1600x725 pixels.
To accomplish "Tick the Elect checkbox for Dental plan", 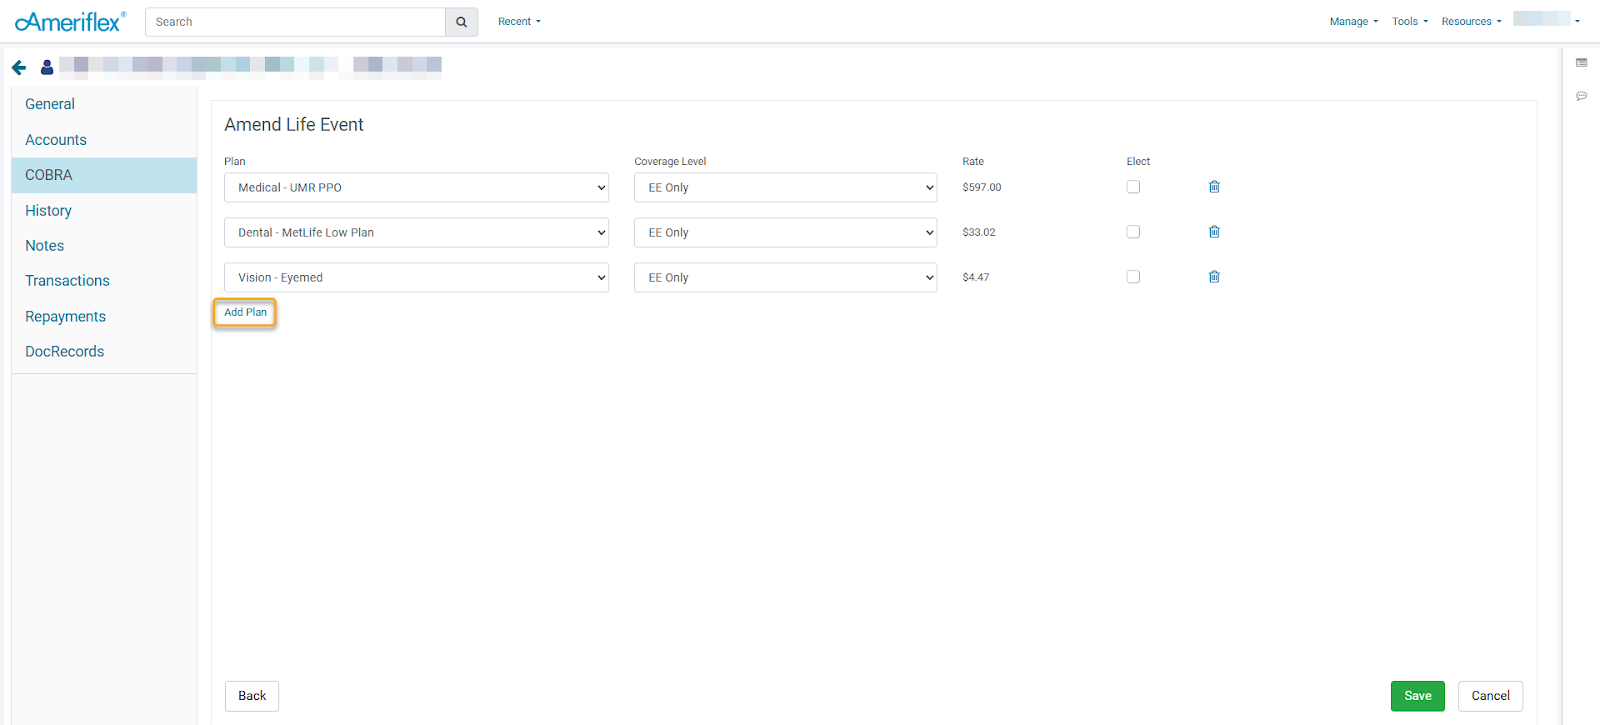I will pos(1133,232).
